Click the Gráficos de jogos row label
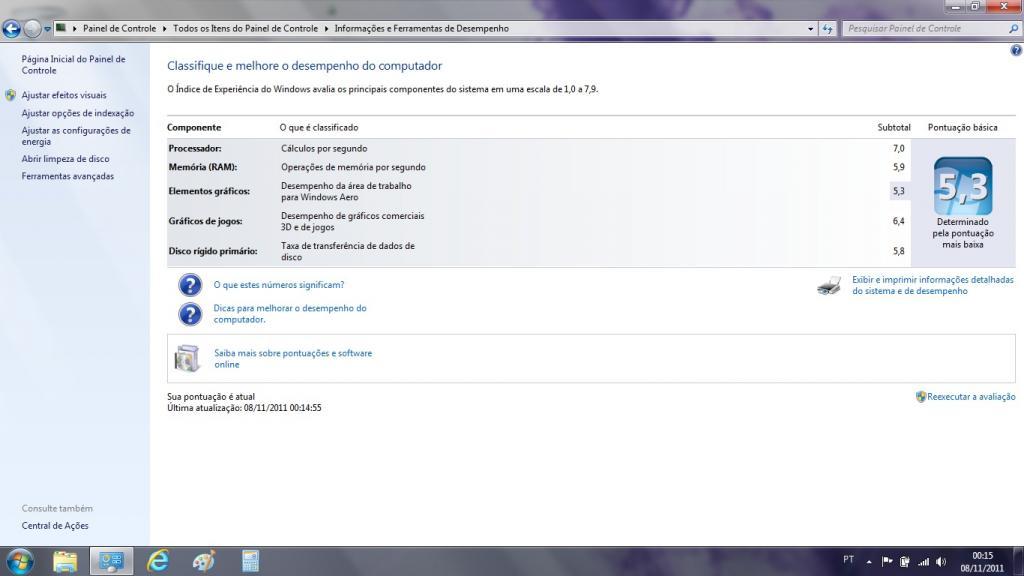The image size is (1024, 576). pos(205,221)
